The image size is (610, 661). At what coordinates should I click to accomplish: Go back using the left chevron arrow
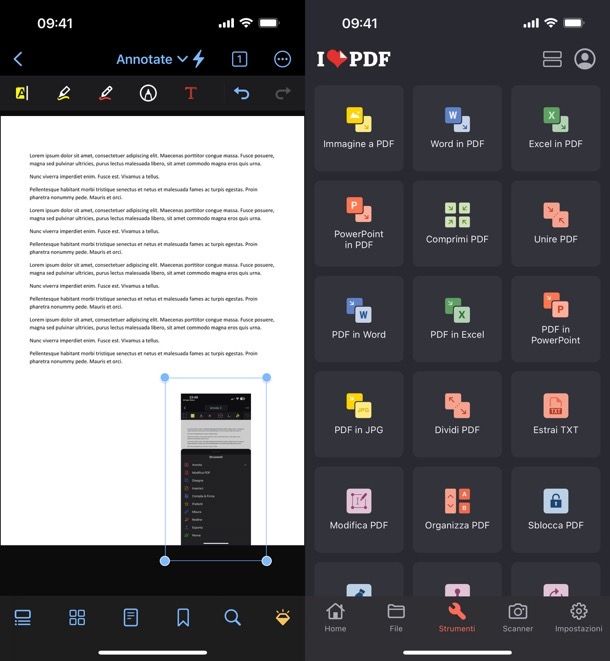point(18,59)
